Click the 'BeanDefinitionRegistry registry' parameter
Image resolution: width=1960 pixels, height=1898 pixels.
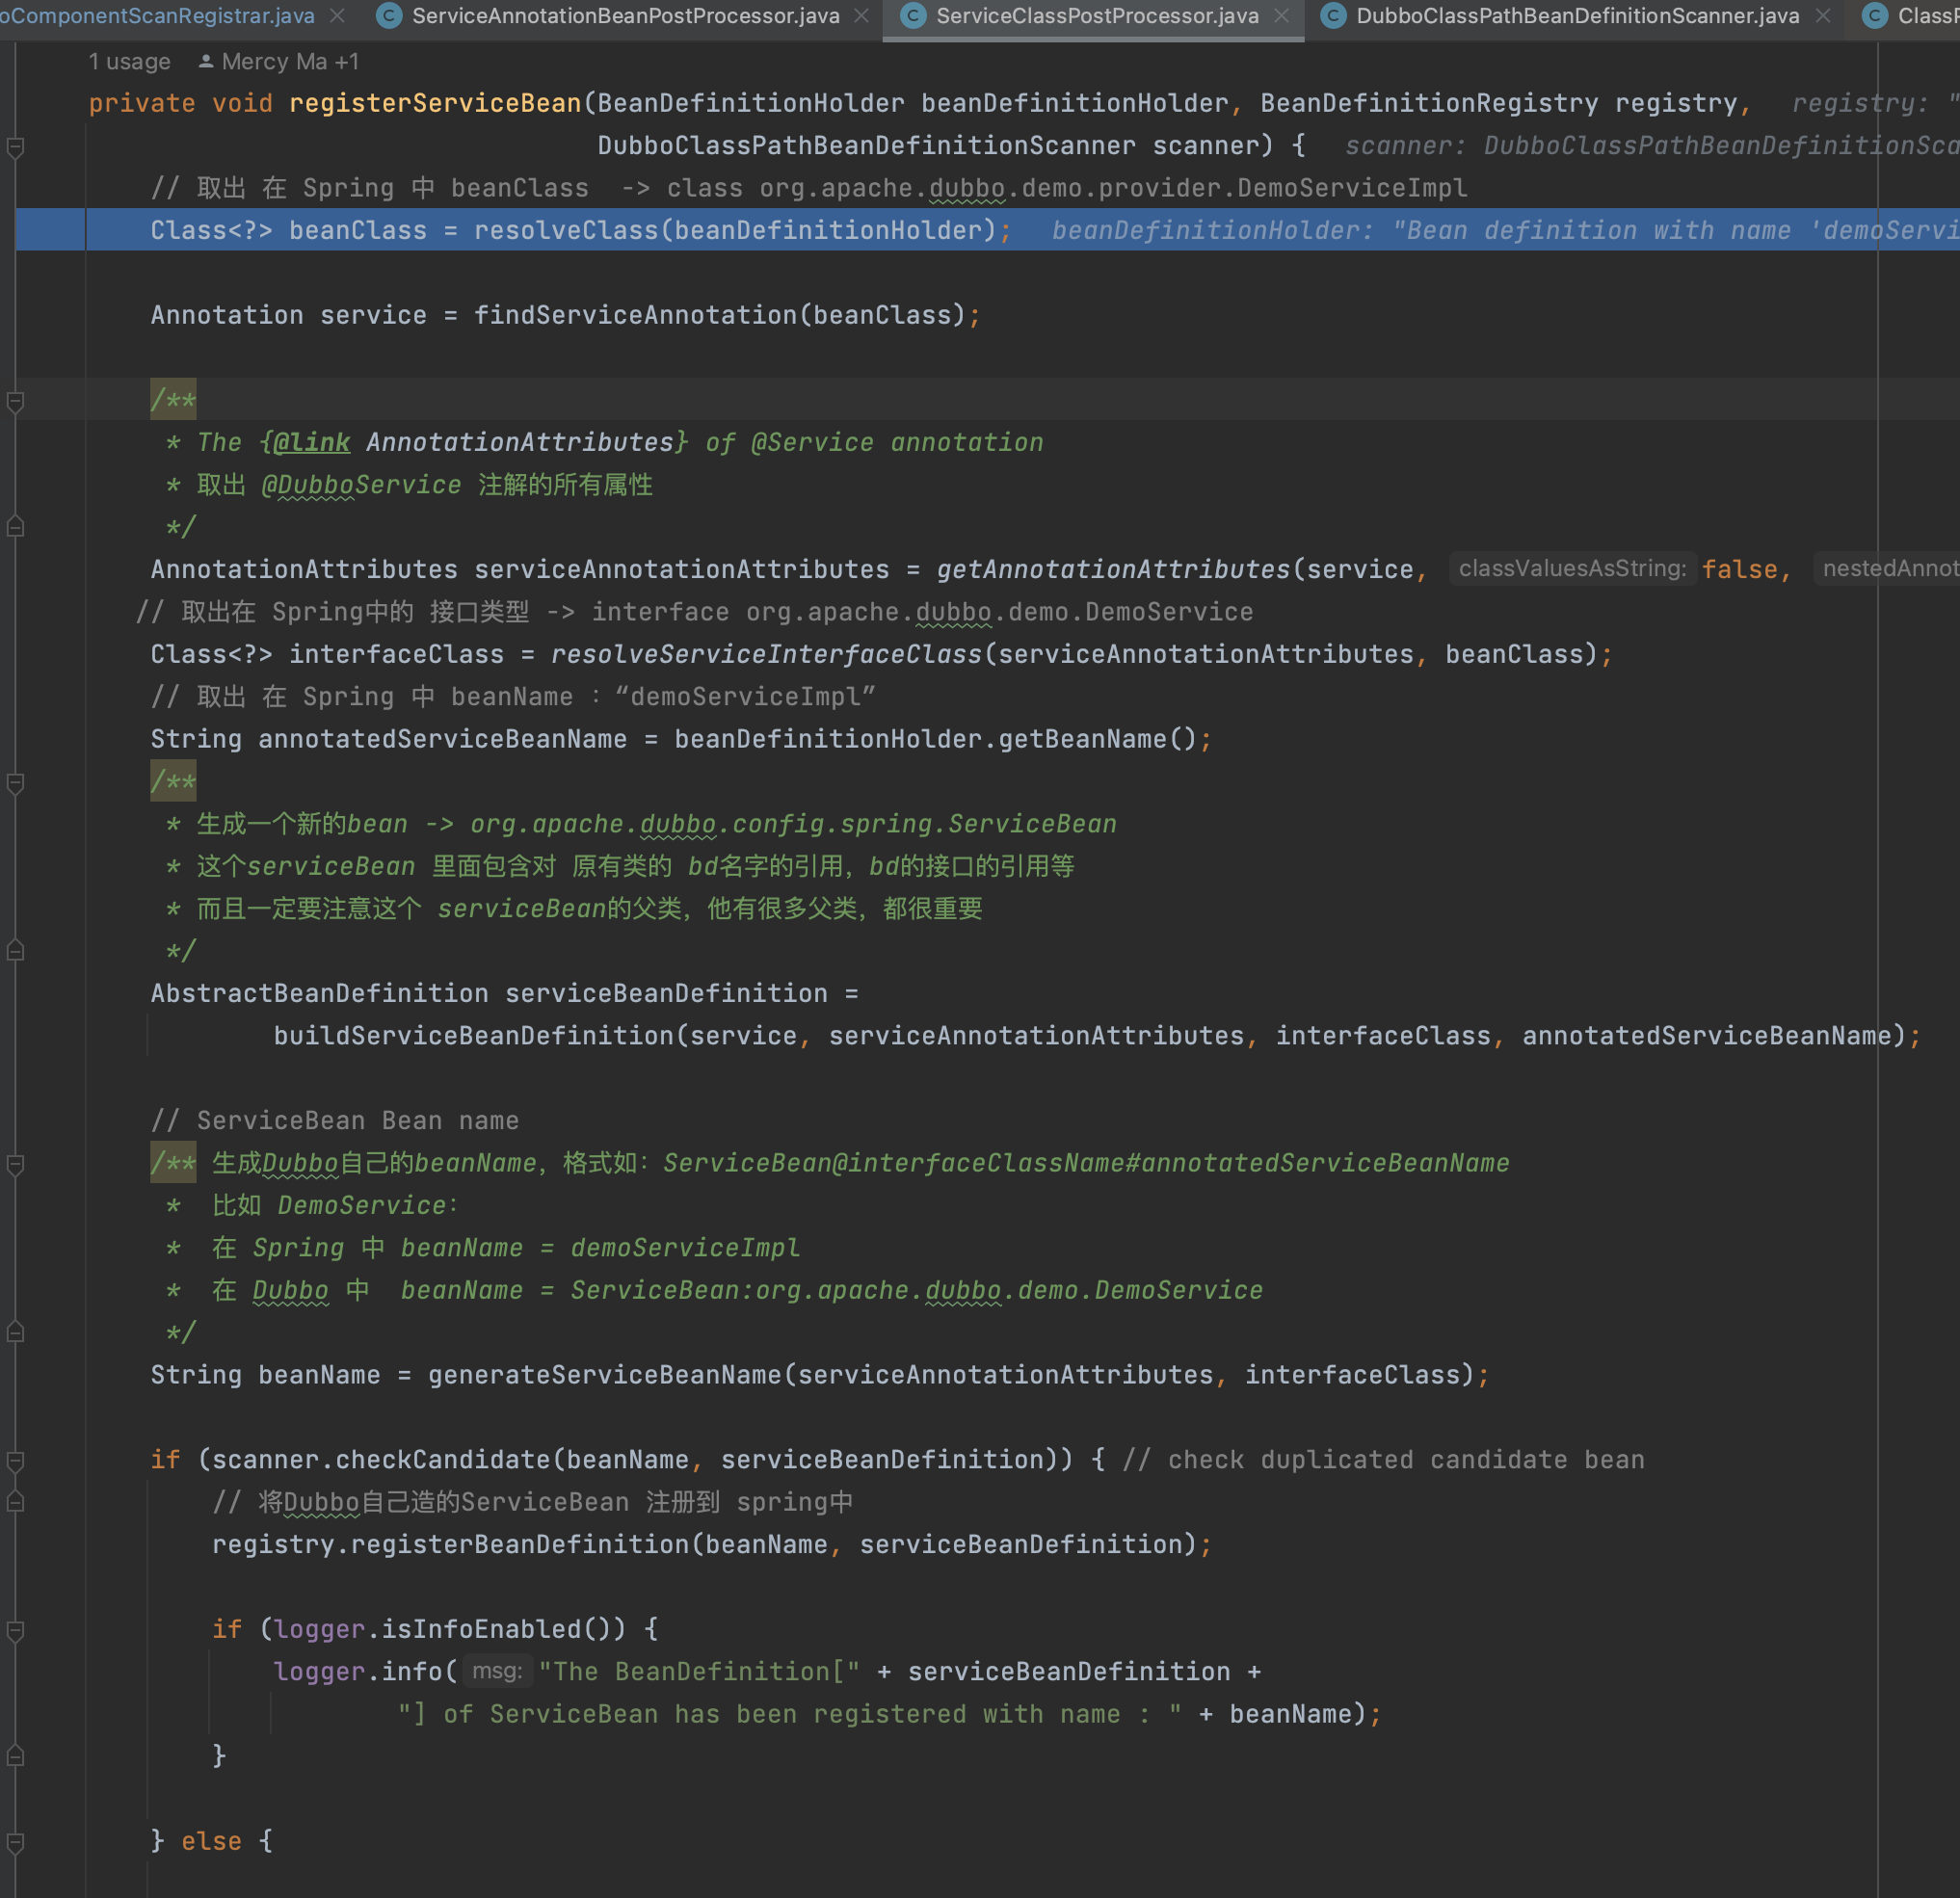click(x=1499, y=103)
